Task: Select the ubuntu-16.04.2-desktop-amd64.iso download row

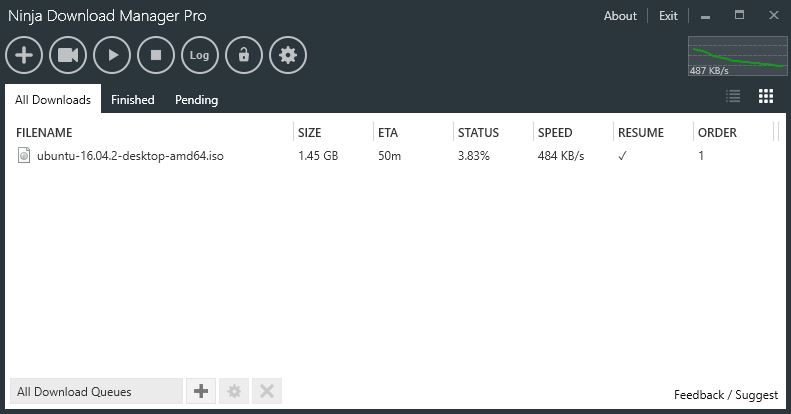Action: click(130, 156)
